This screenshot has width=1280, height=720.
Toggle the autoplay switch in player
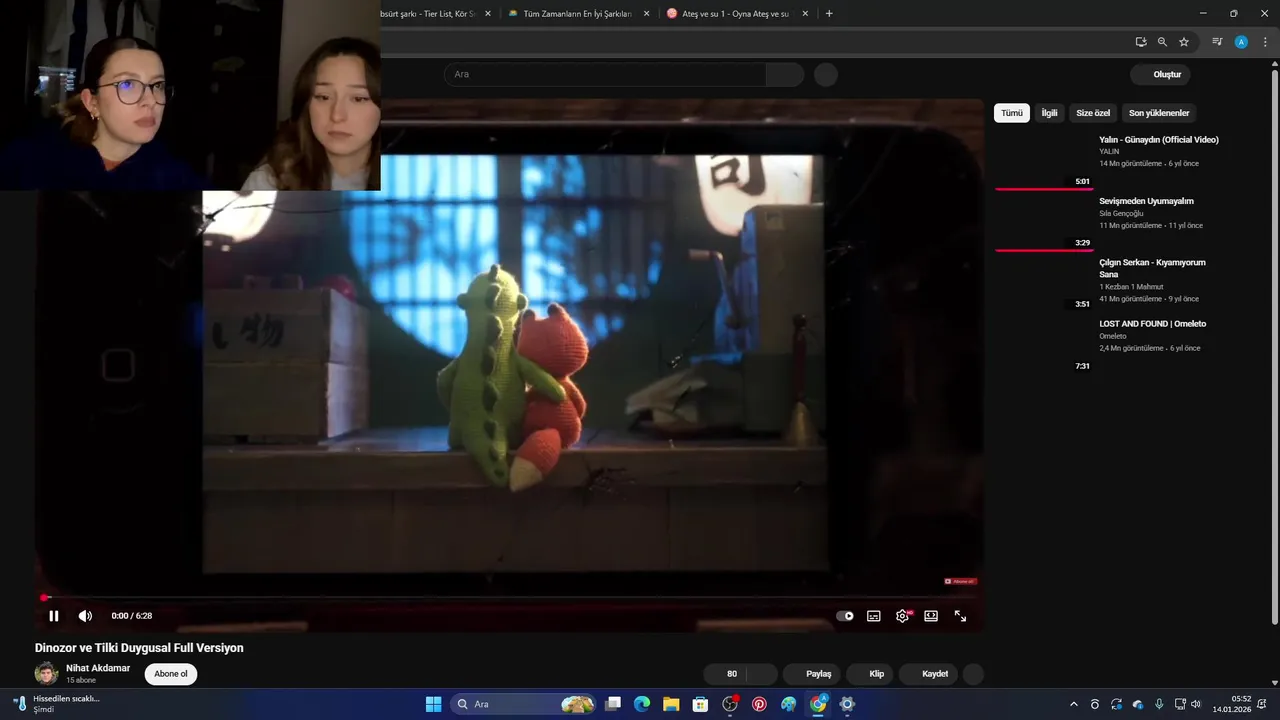click(x=845, y=616)
